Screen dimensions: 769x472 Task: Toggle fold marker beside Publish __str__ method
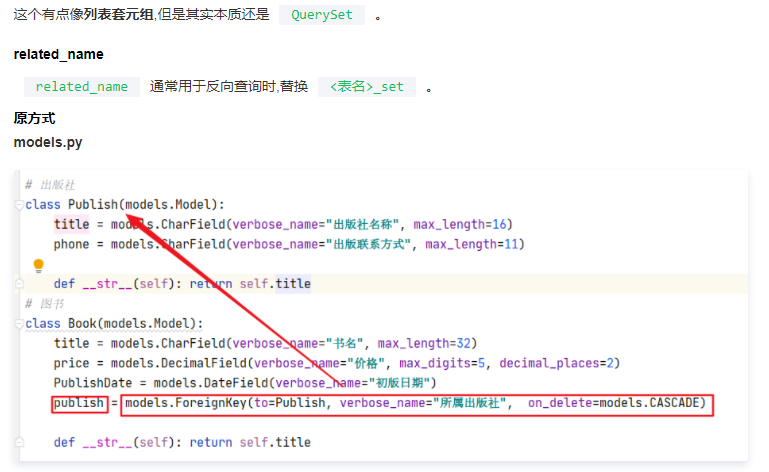point(19,284)
